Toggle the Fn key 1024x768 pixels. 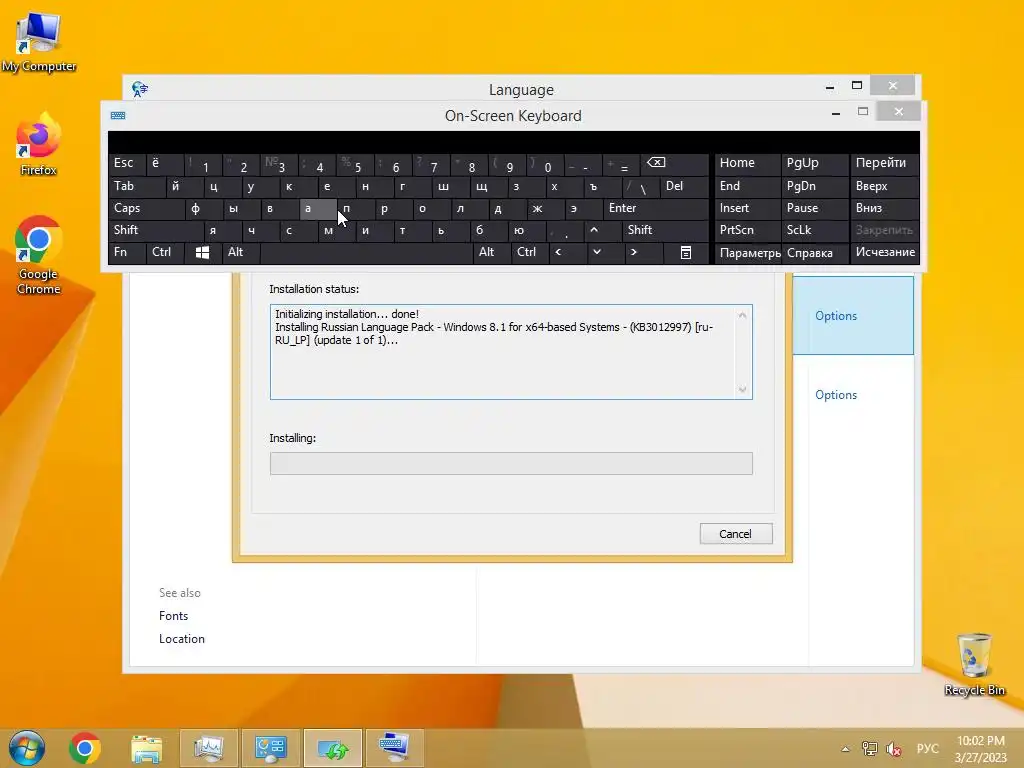click(x=127, y=253)
